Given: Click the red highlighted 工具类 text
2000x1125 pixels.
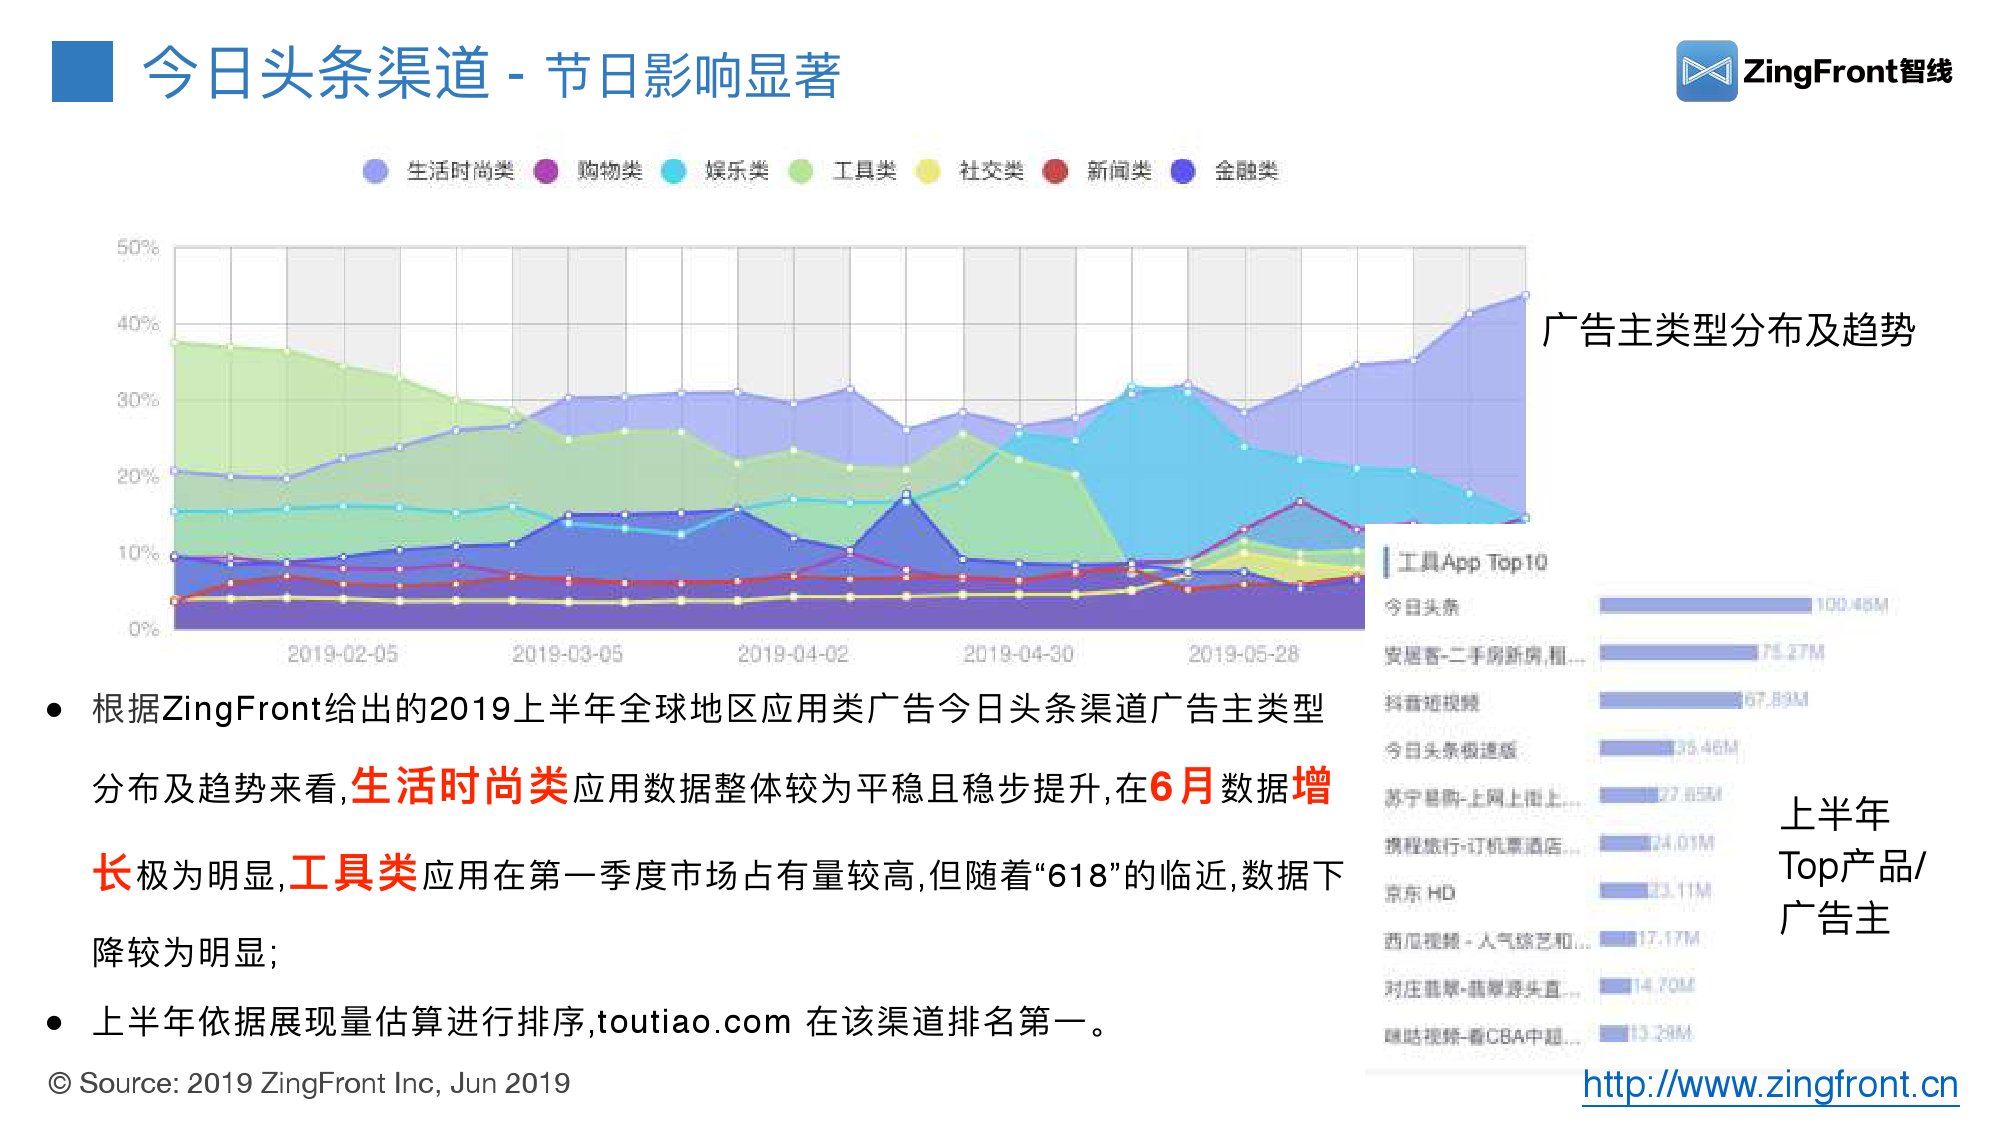Looking at the screenshot, I should [354, 873].
